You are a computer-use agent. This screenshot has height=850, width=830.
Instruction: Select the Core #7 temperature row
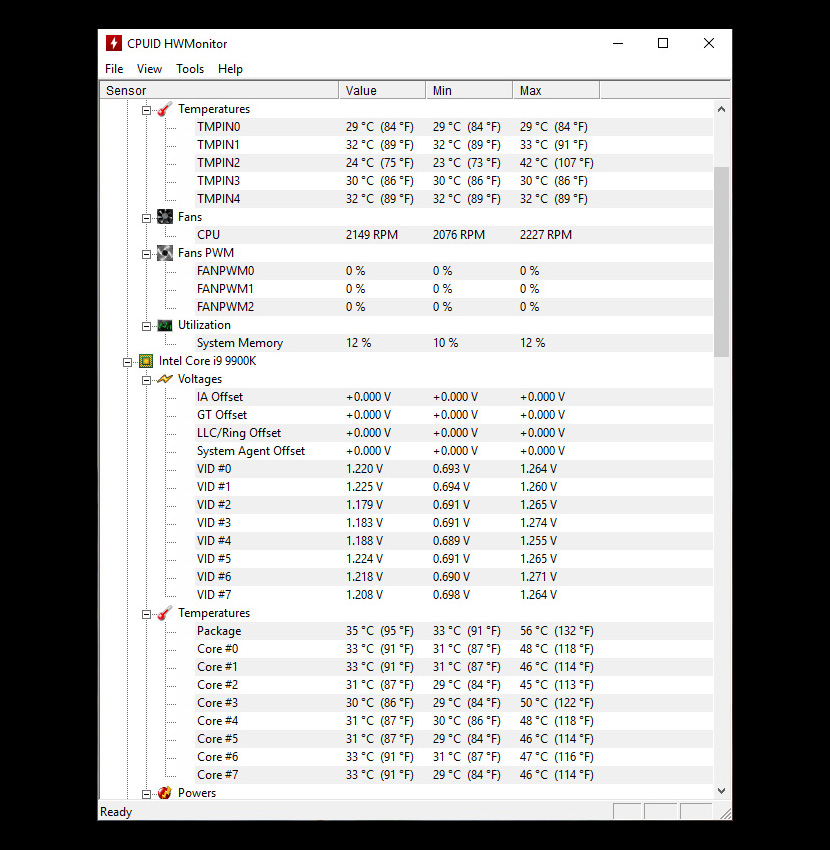(x=453, y=775)
